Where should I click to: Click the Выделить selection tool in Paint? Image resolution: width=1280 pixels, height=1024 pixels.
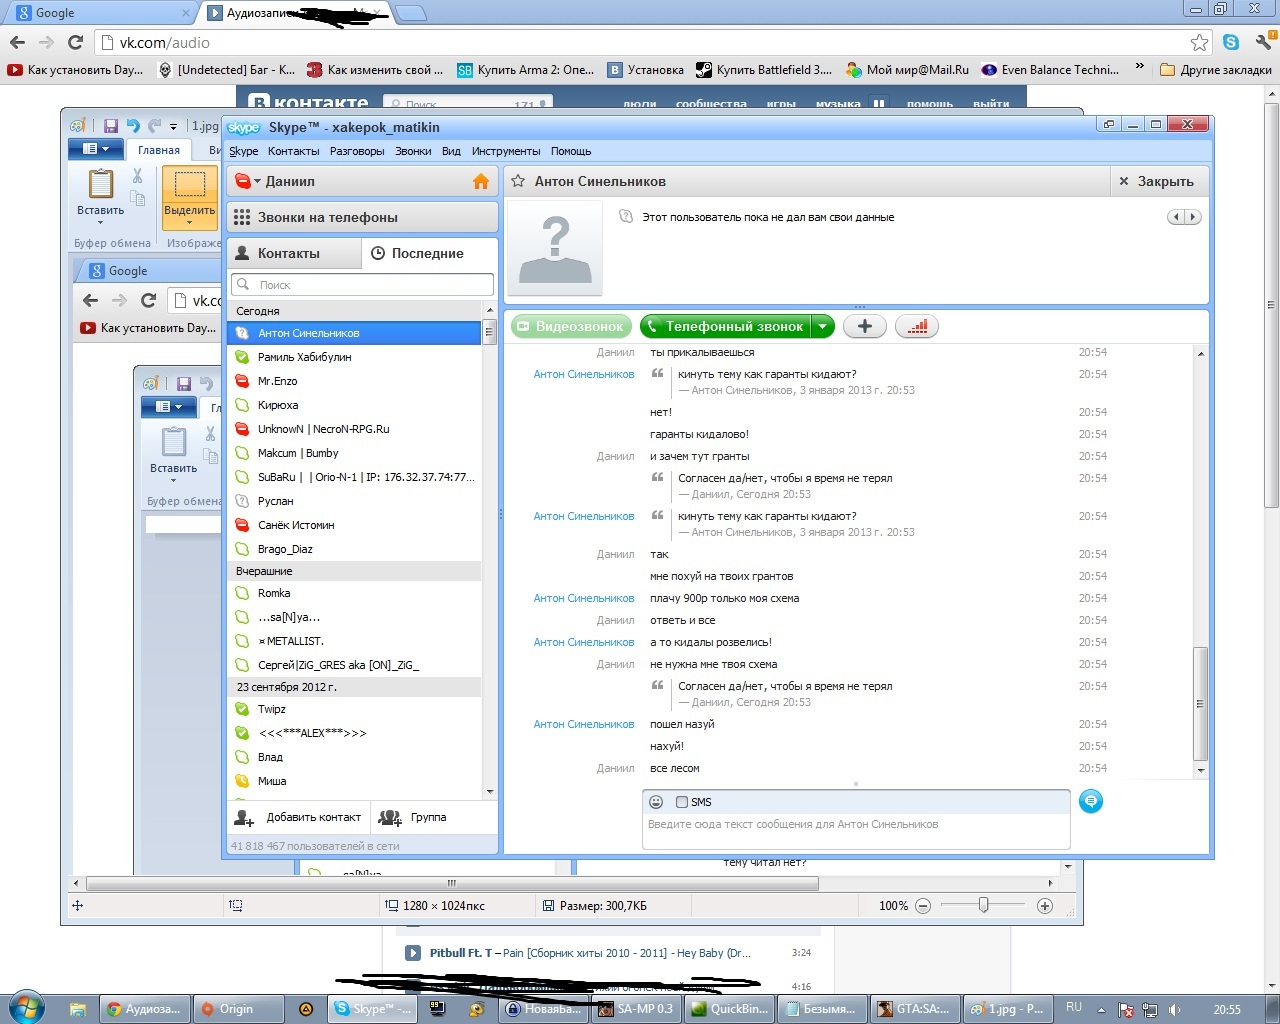(x=189, y=197)
